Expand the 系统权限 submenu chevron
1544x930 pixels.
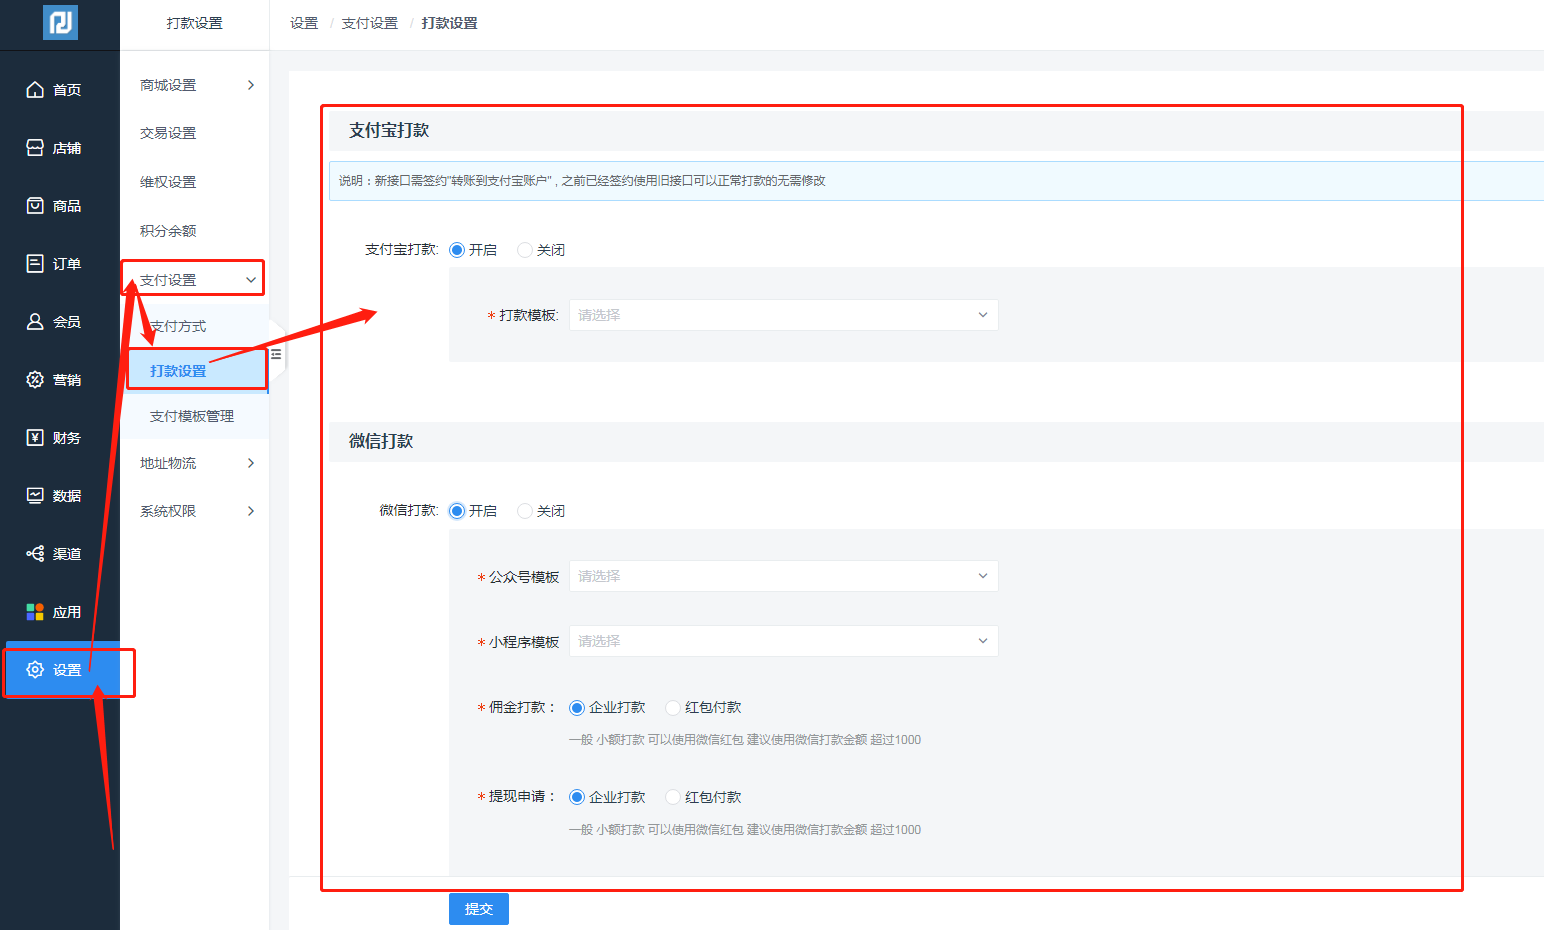(251, 511)
